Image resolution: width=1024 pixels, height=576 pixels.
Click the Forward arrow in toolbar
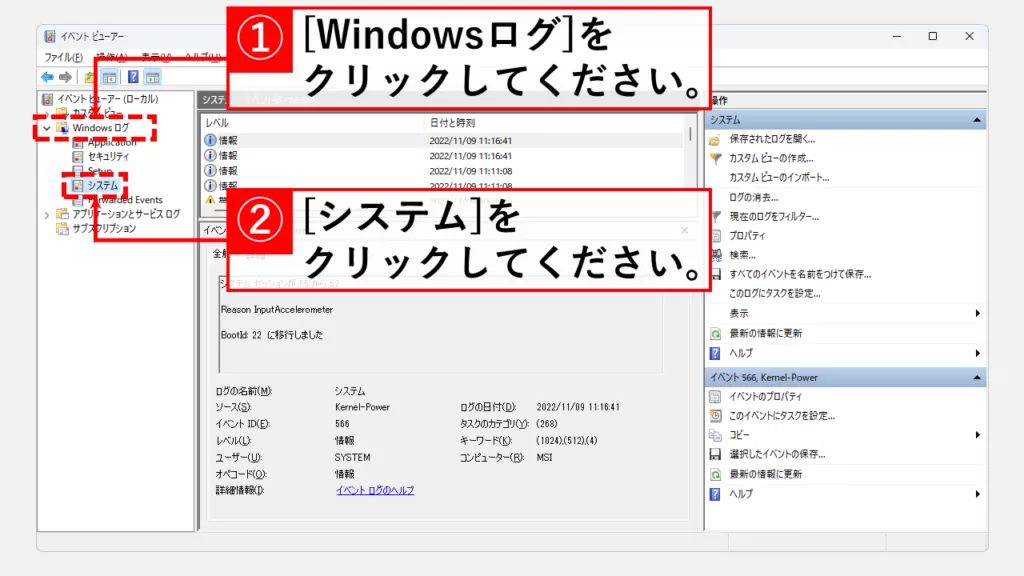click(x=65, y=77)
